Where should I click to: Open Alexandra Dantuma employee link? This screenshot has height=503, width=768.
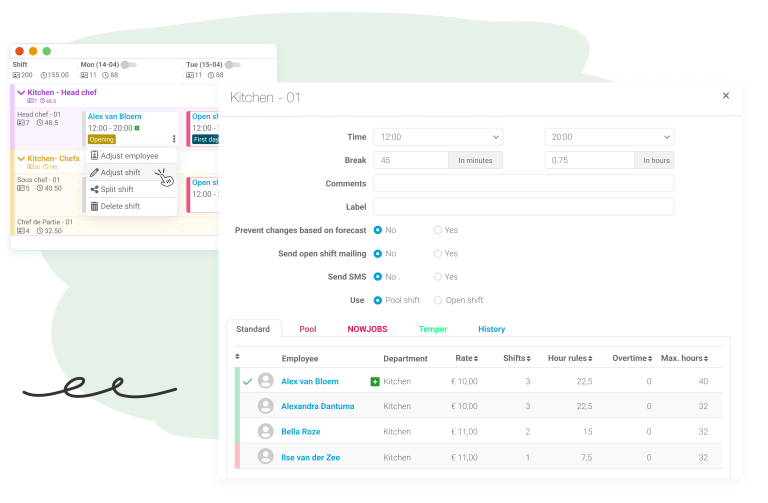[x=317, y=406]
